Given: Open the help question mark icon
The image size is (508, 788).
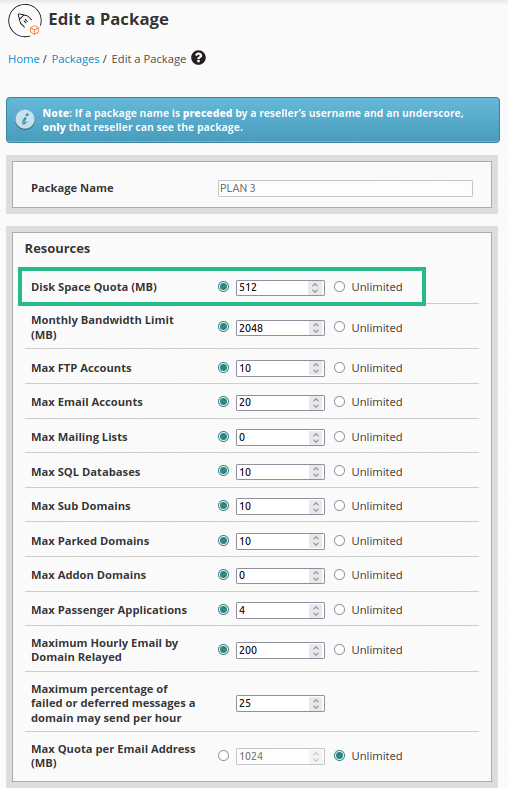Looking at the screenshot, I should (198, 58).
